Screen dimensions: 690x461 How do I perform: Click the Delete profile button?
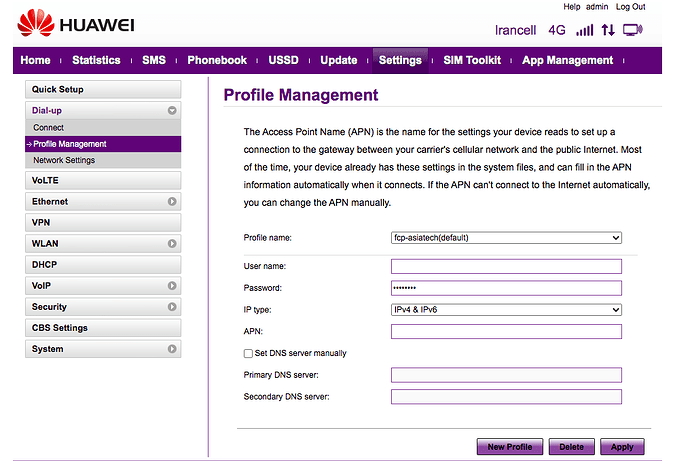coord(571,447)
